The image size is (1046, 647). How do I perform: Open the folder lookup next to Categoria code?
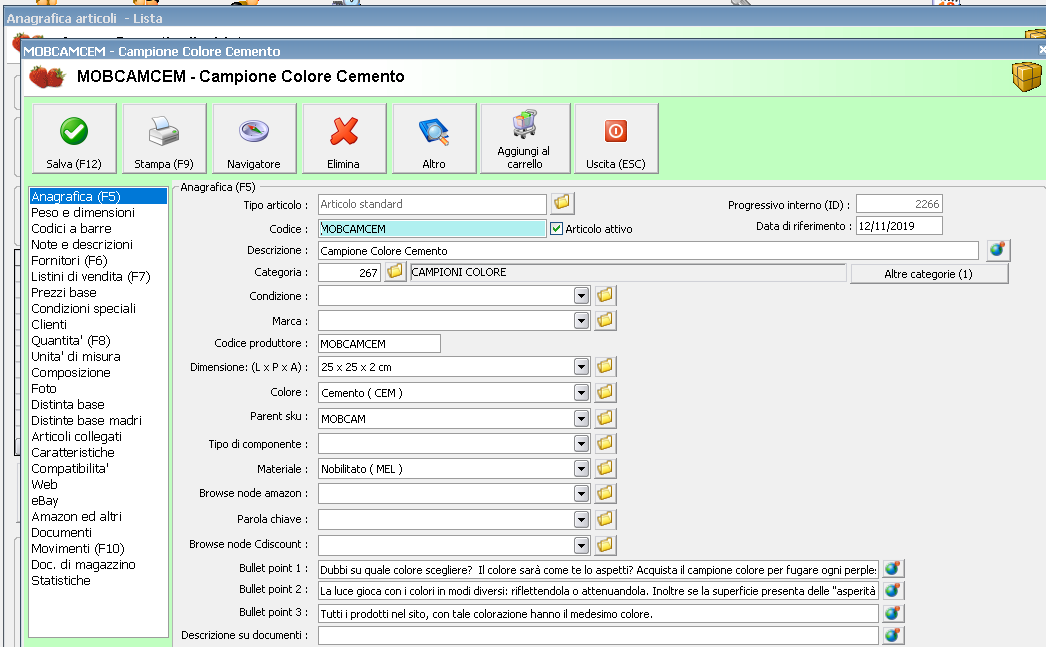click(x=395, y=272)
